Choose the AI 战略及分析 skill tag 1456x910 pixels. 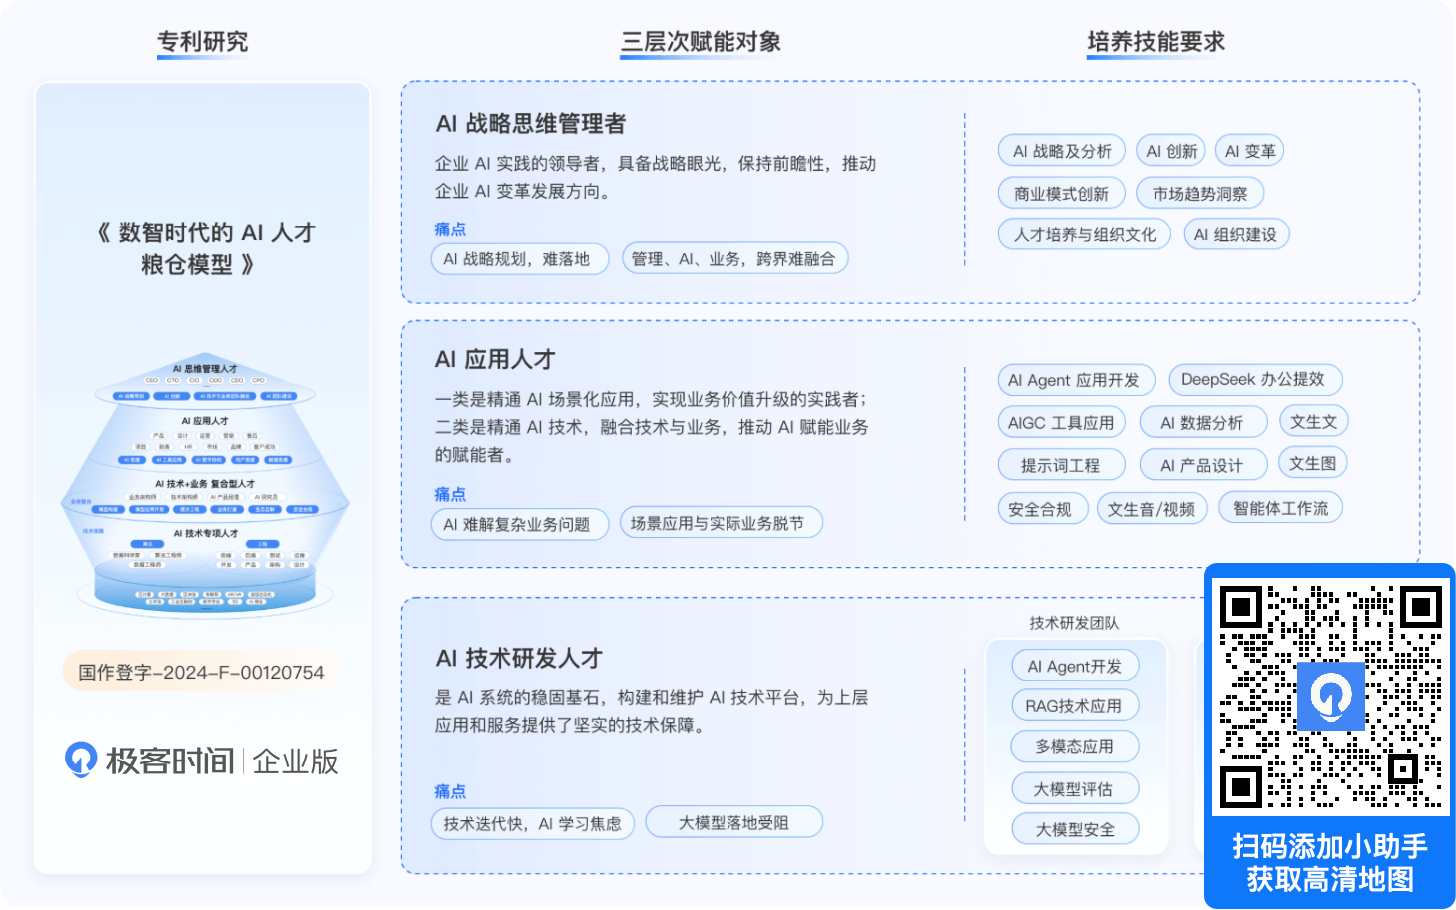(1062, 151)
